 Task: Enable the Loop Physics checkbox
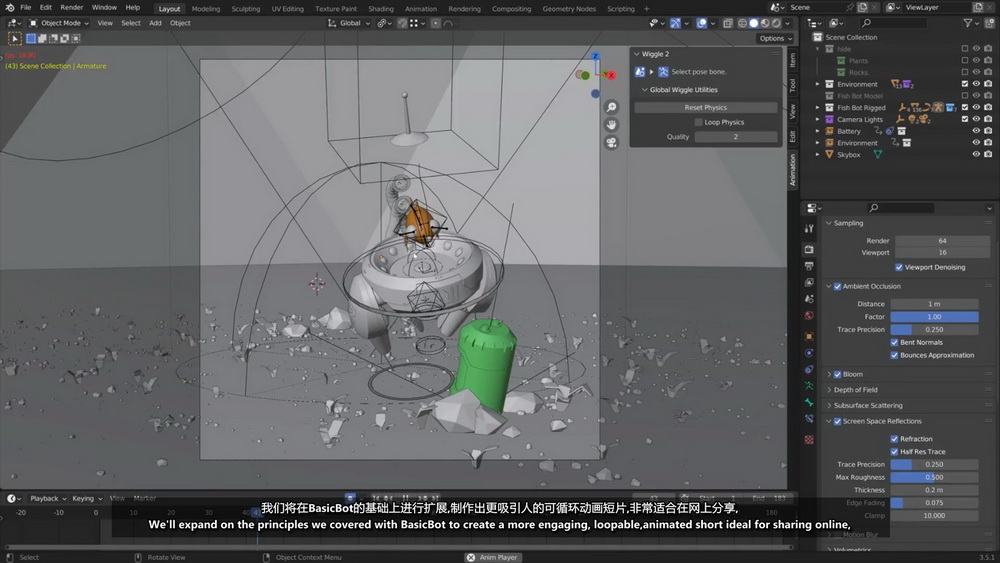point(698,122)
